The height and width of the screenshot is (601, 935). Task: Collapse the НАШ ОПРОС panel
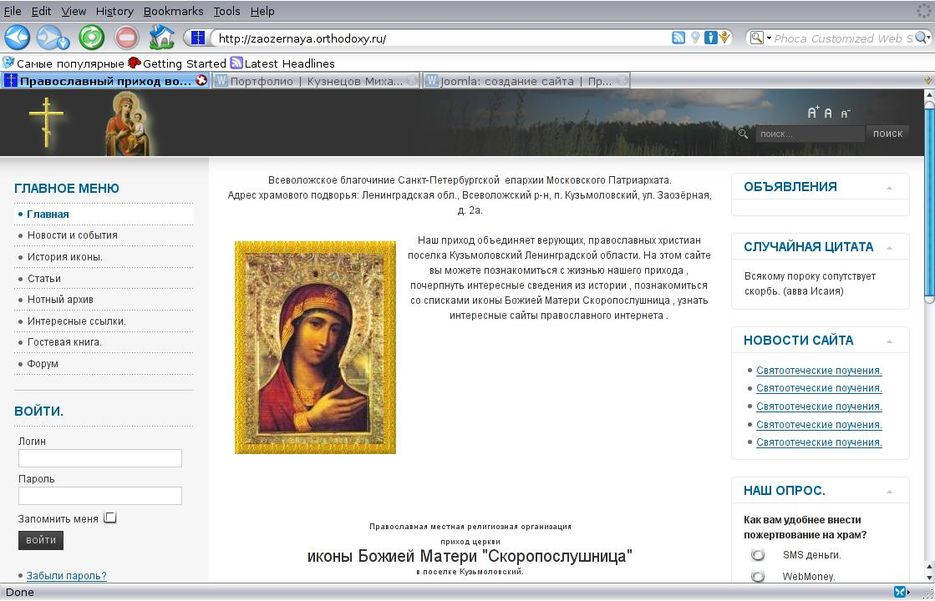(x=889, y=490)
